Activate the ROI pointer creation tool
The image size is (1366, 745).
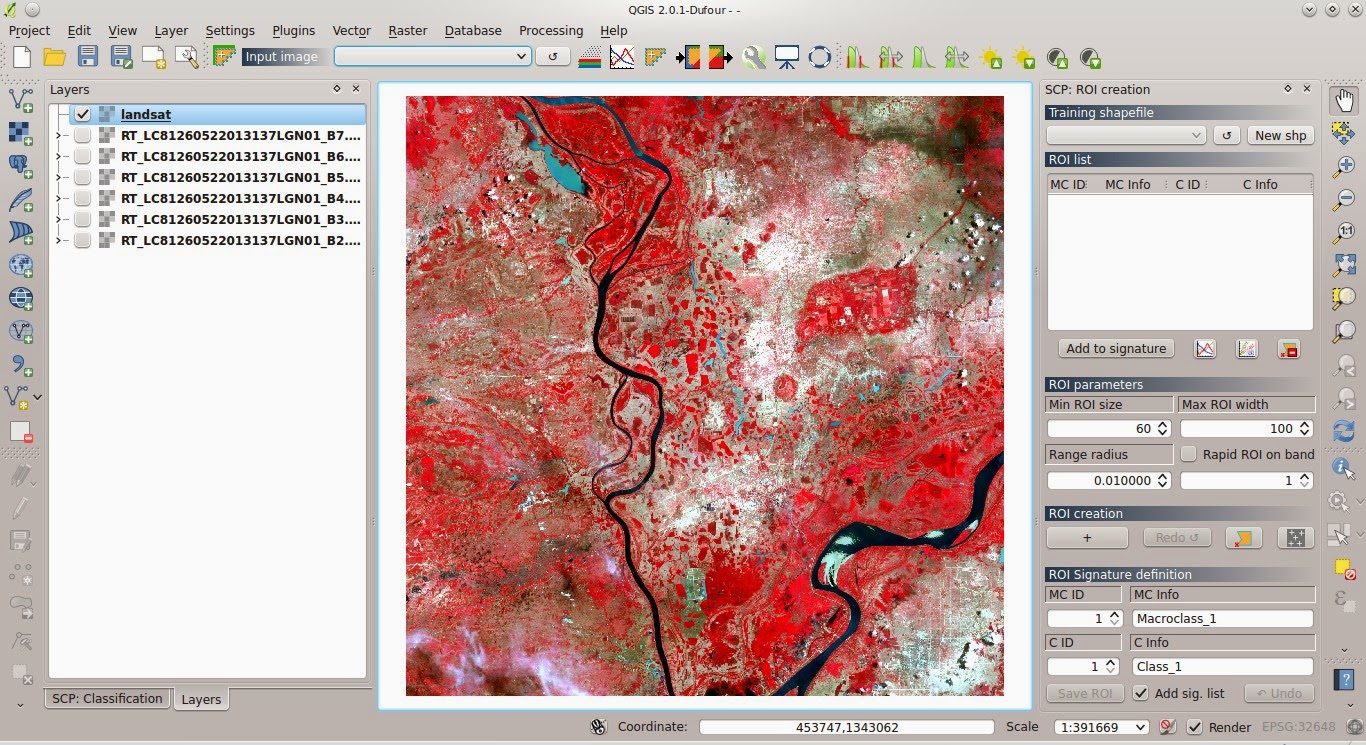1087,537
